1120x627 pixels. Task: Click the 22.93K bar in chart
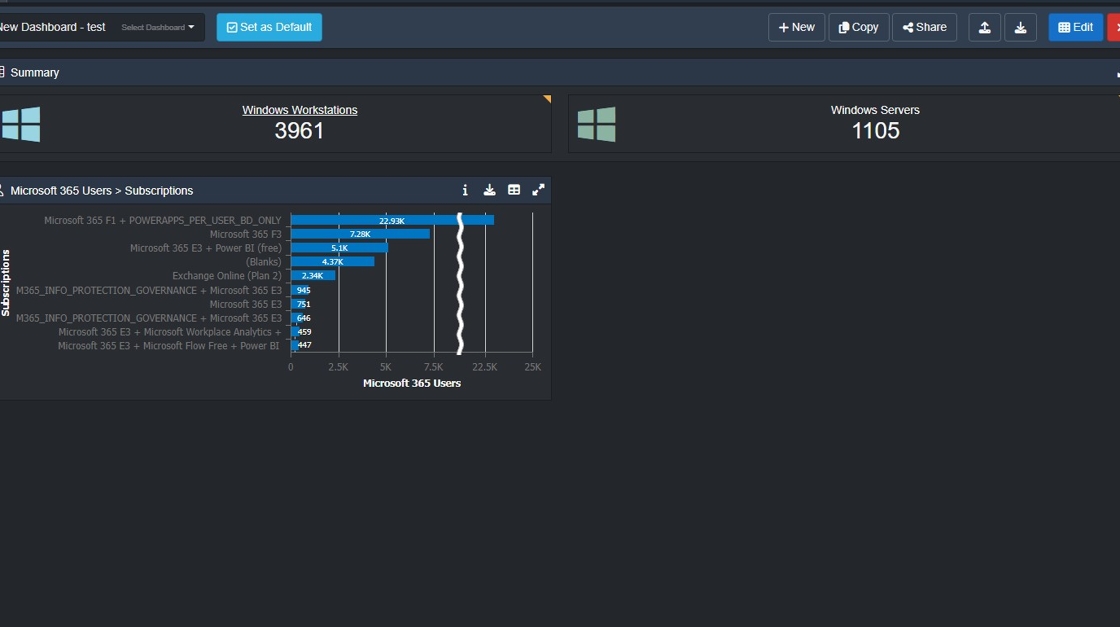[x=392, y=221]
